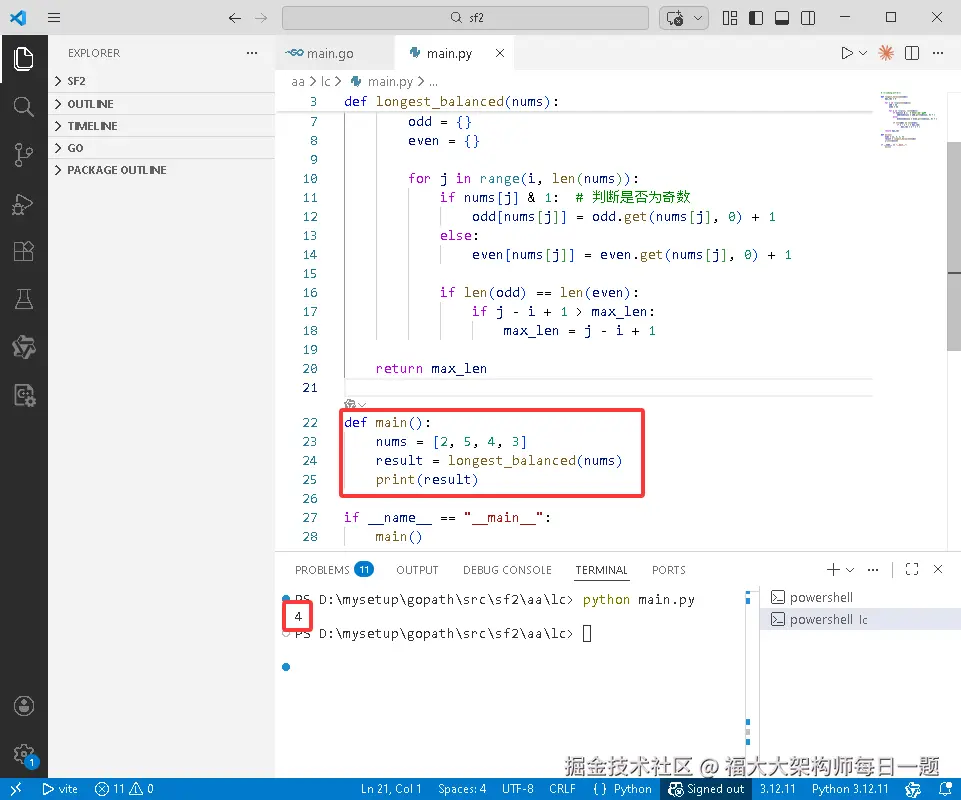Open the Testing flask view
This screenshot has width=961, height=800.
tap(23, 299)
